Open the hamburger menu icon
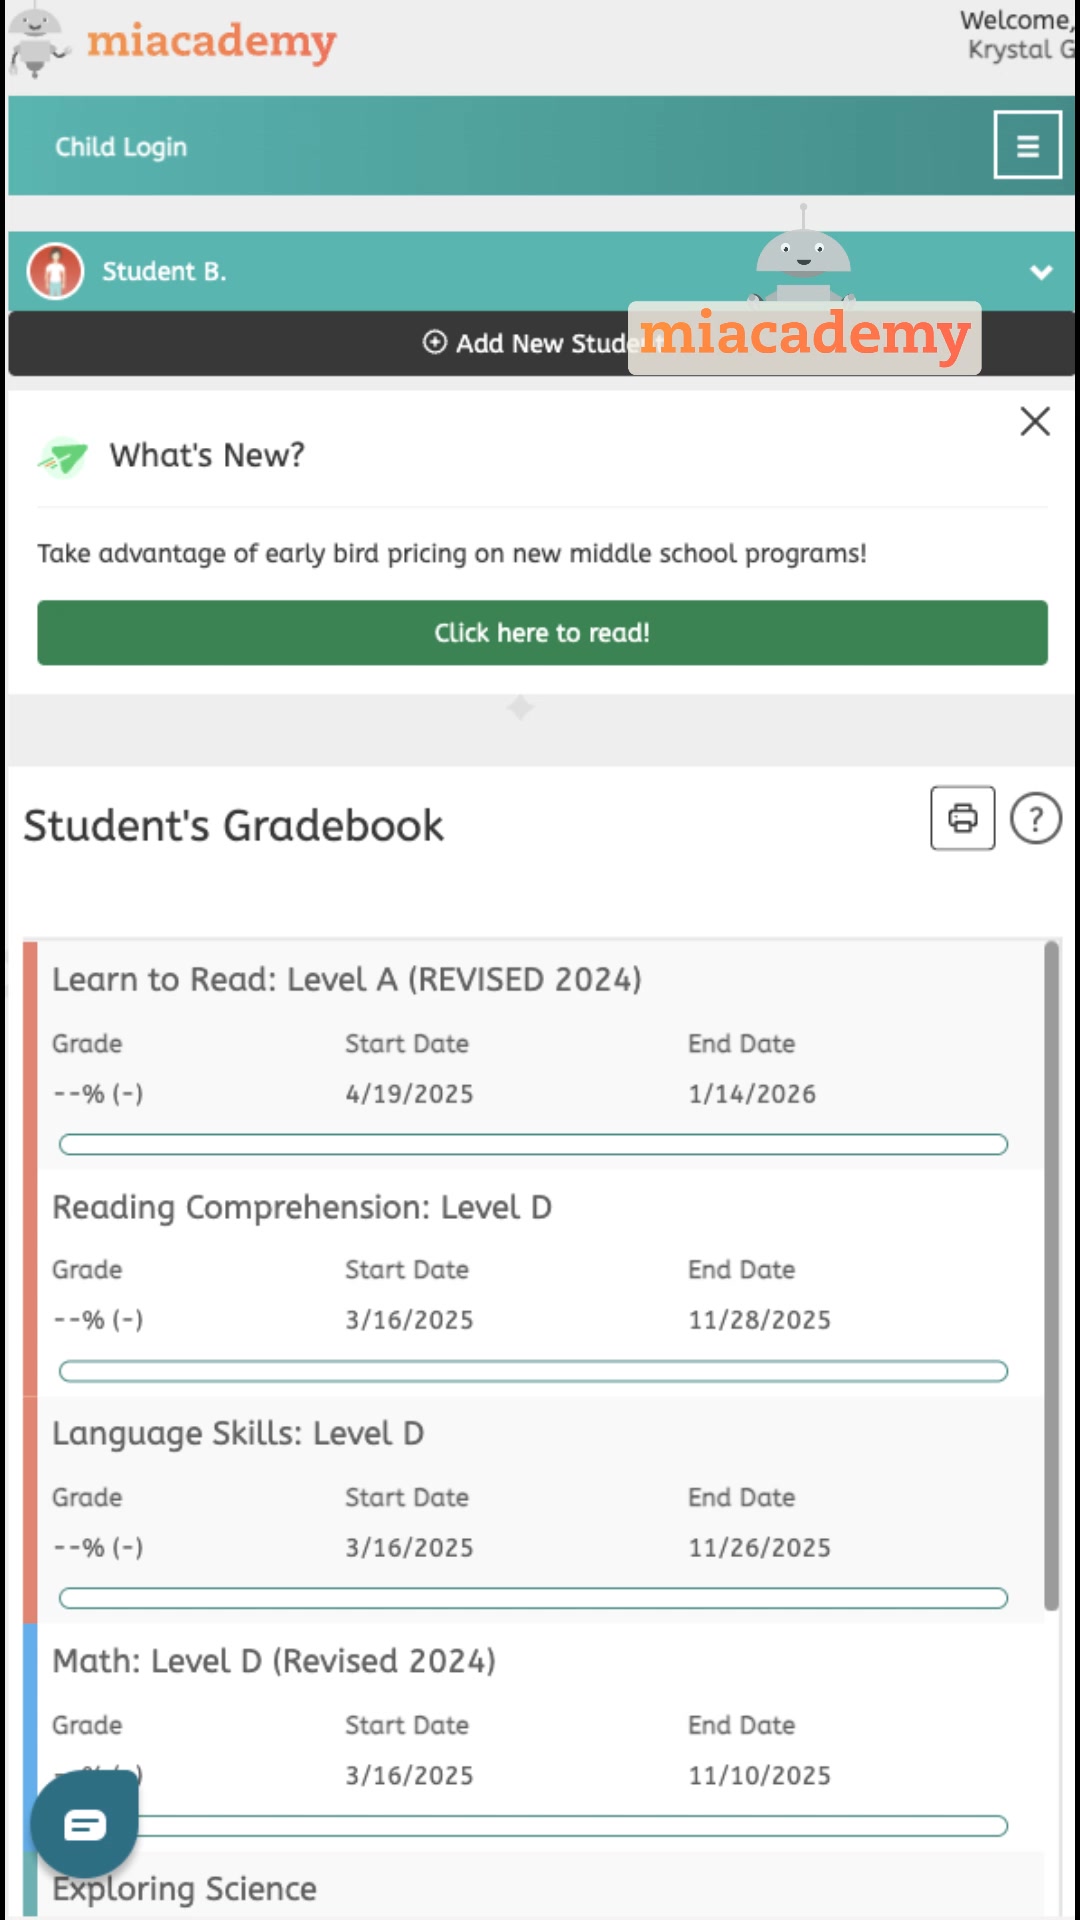Screen dimensions: 1080x1920 pyautogui.click(x=1027, y=145)
